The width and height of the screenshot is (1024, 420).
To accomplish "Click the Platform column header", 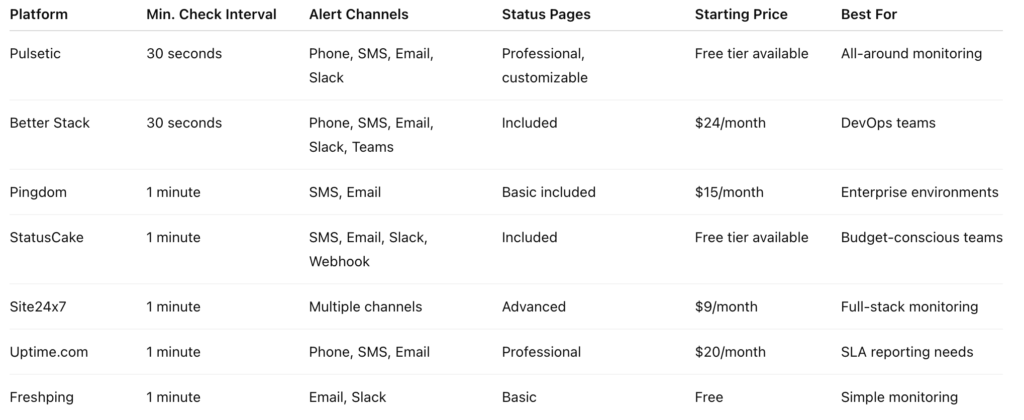I will point(39,15).
